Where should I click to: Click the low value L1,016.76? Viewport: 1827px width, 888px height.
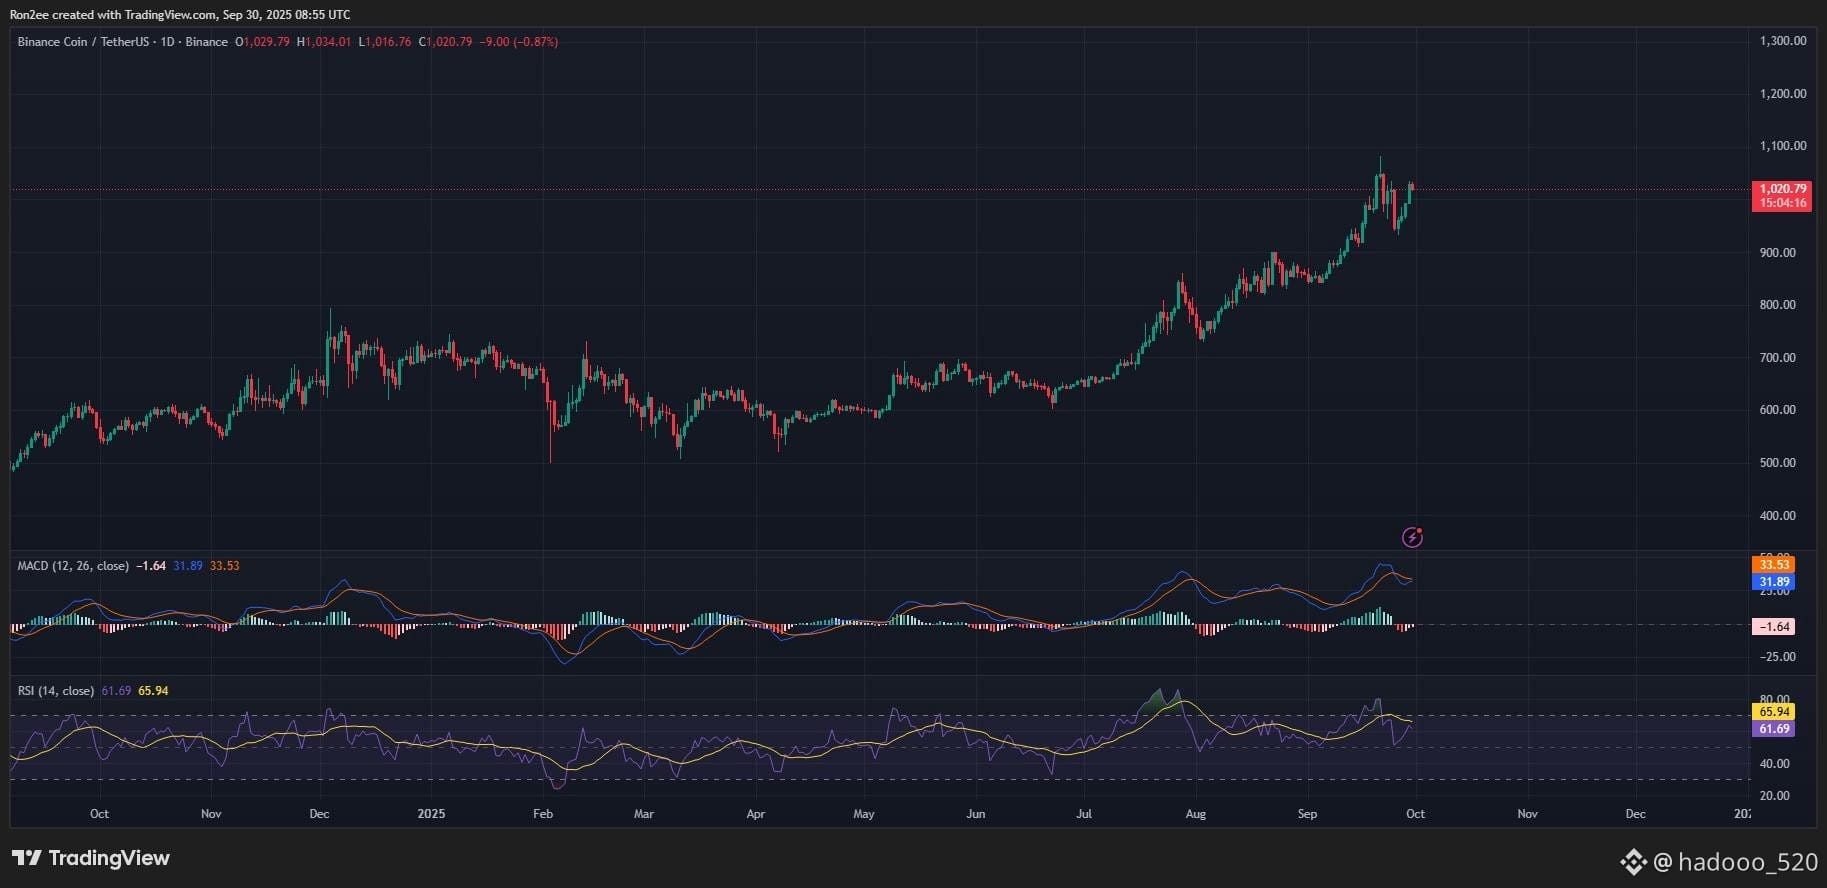[x=385, y=42]
